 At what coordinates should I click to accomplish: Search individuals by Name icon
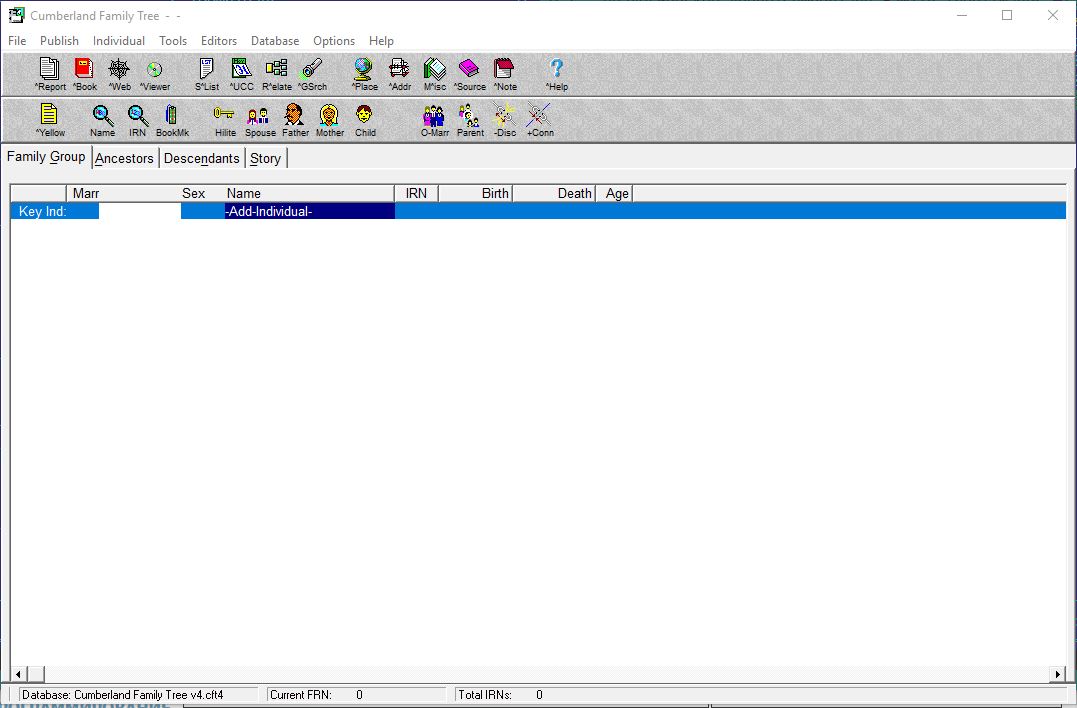102,116
